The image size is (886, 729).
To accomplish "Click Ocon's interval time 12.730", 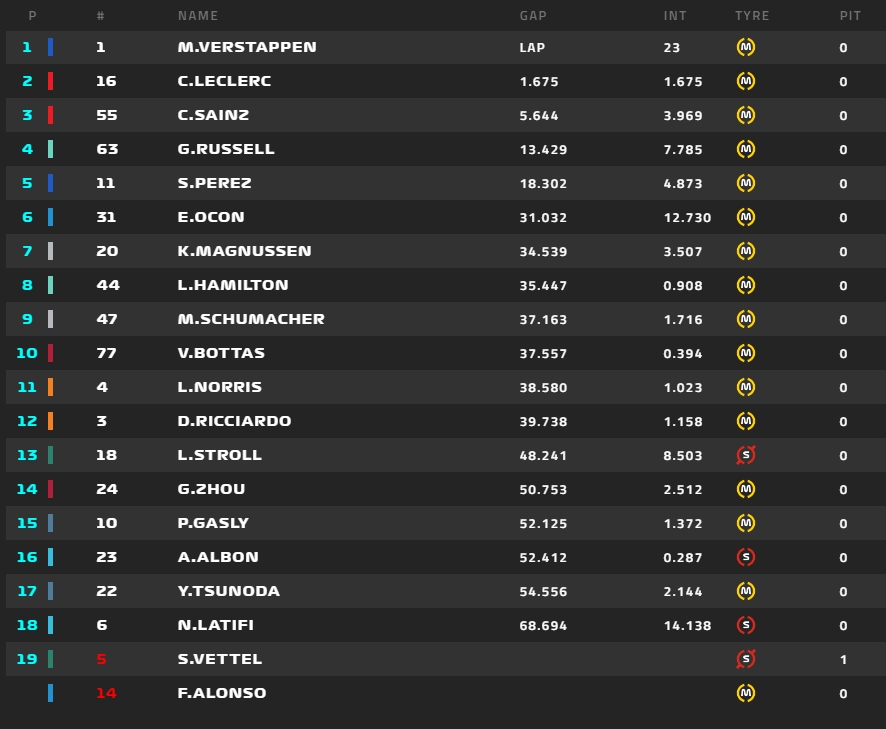I will (x=687, y=217).
